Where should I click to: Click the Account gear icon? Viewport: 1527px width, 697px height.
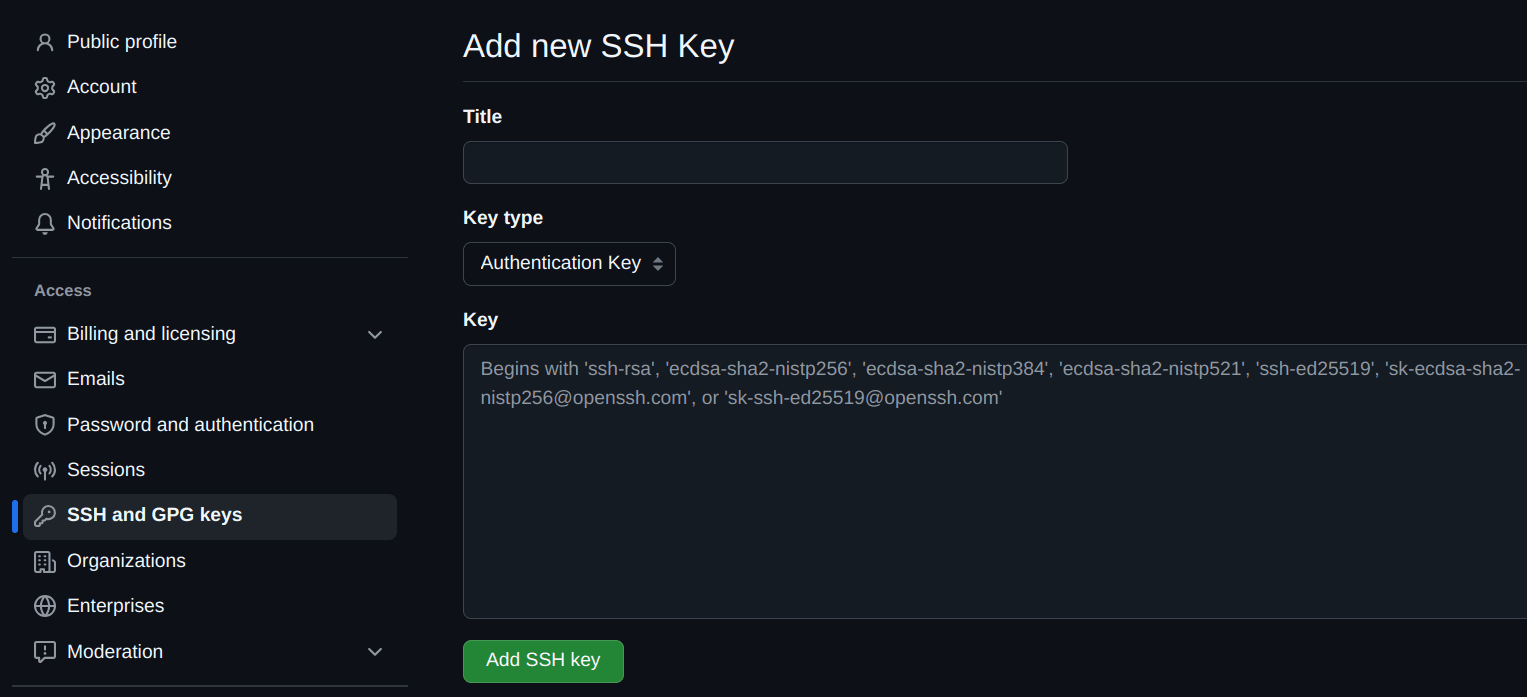pos(44,88)
